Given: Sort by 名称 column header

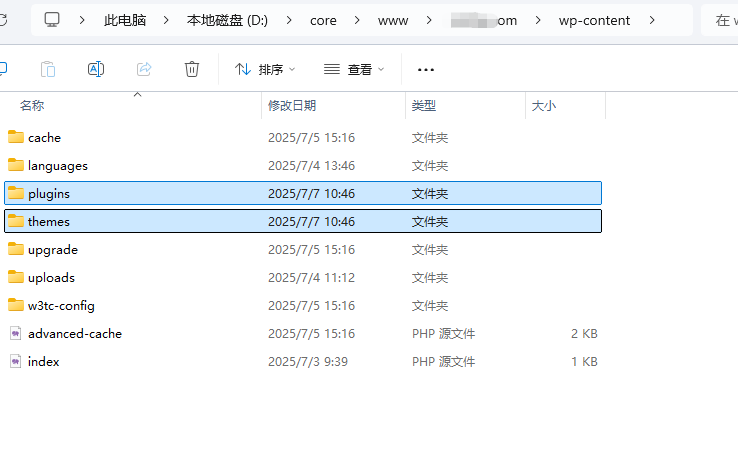Looking at the screenshot, I should (32, 105).
